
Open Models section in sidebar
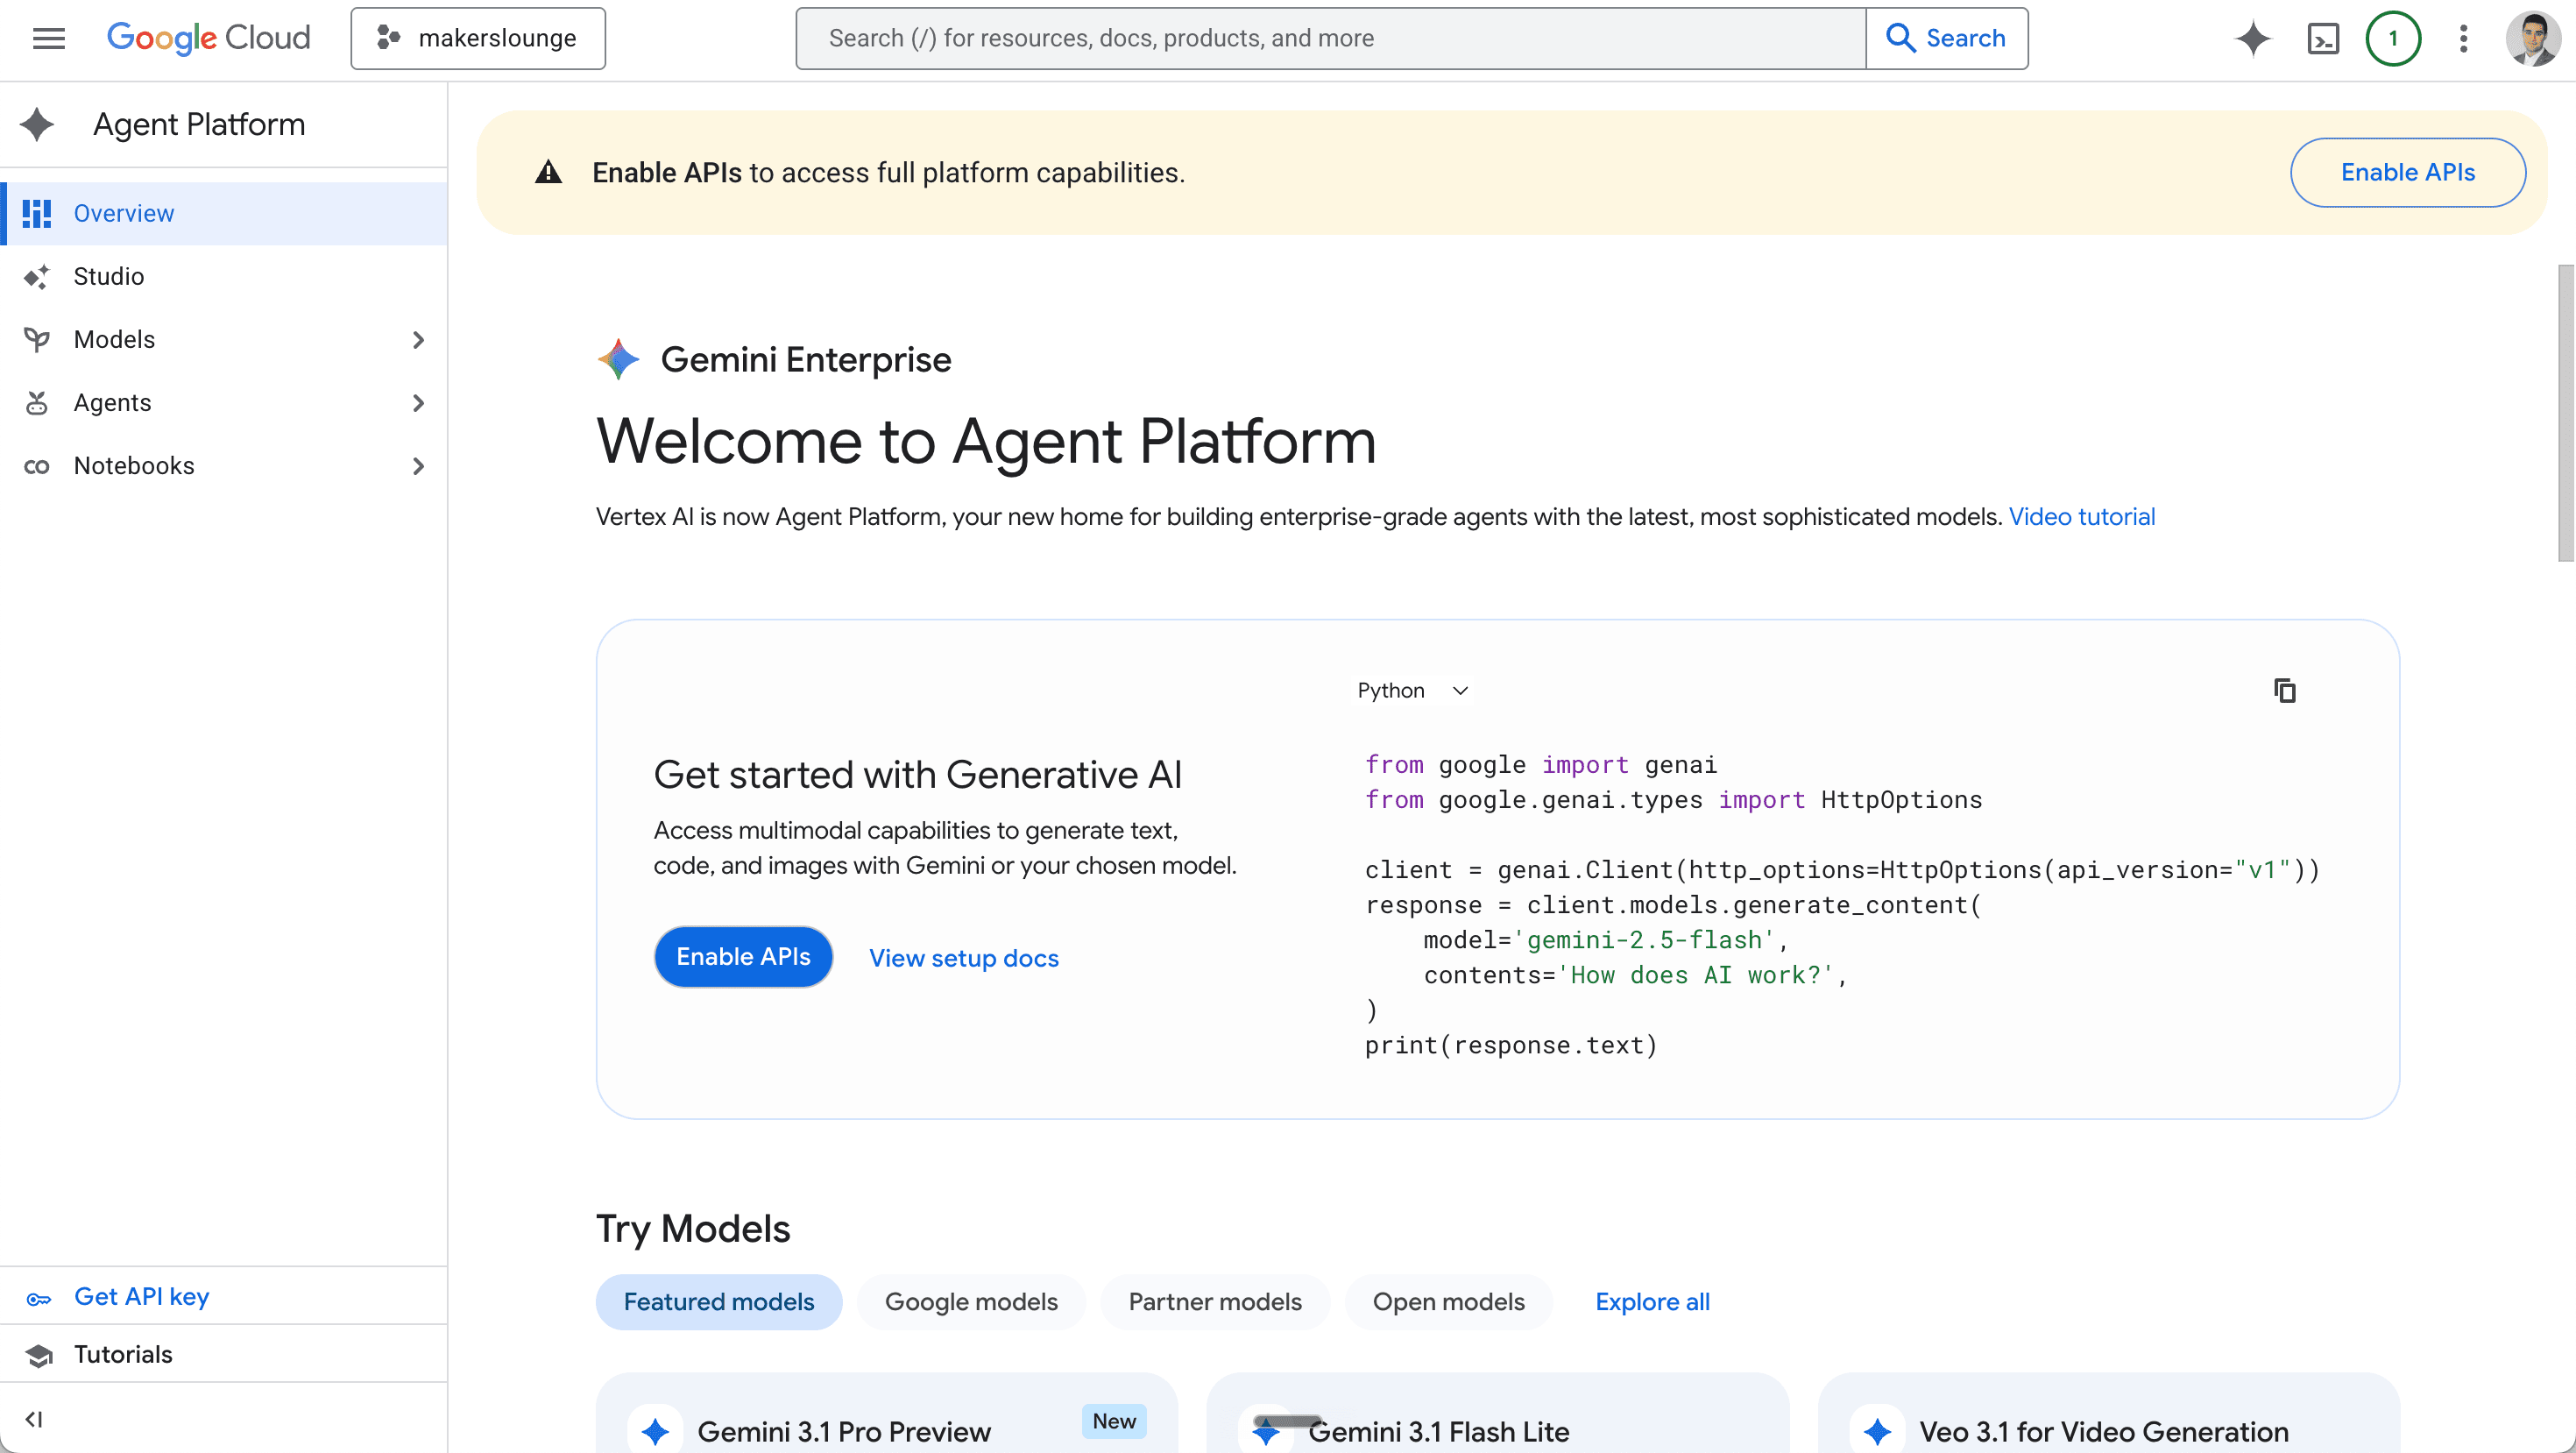pos(224,339)
